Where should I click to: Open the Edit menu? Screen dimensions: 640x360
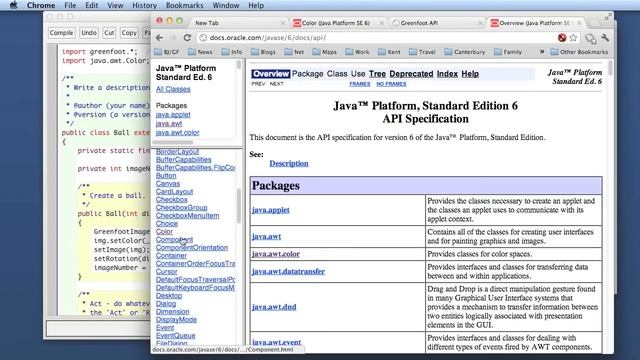[x=91, y=5]
